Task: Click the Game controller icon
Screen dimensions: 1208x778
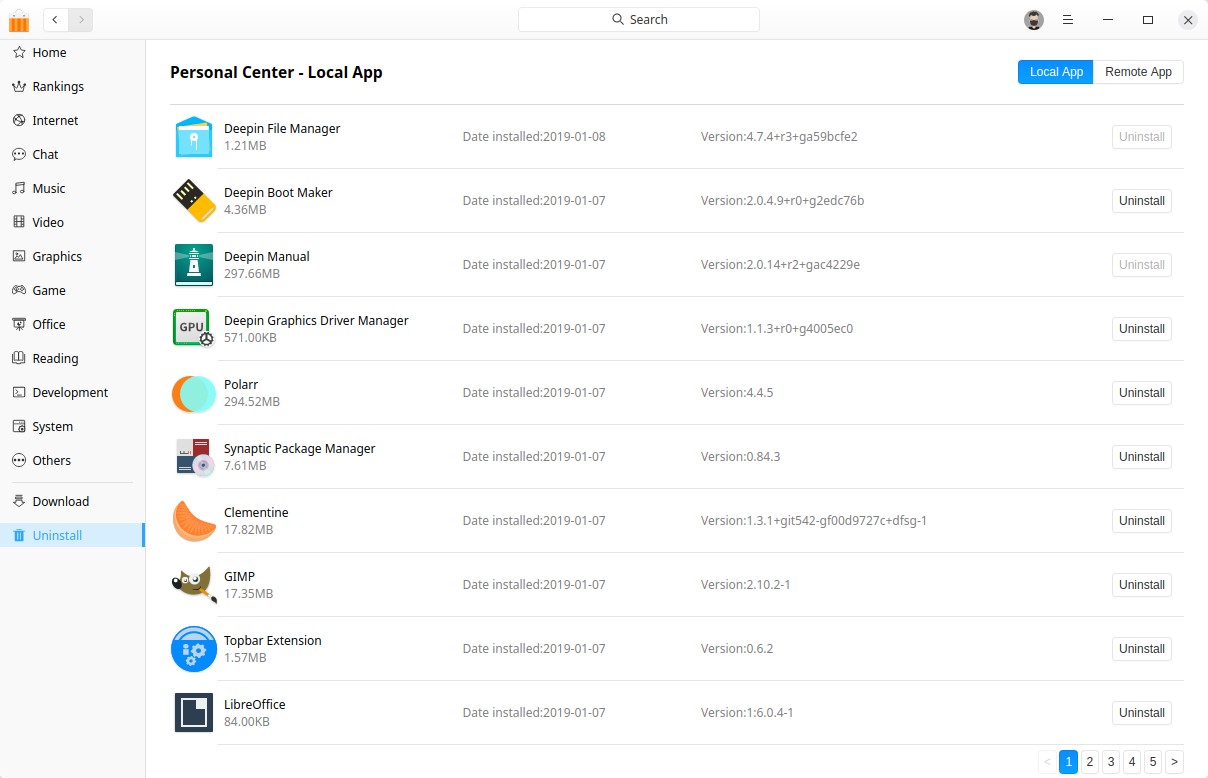Action: click(19, 290)
